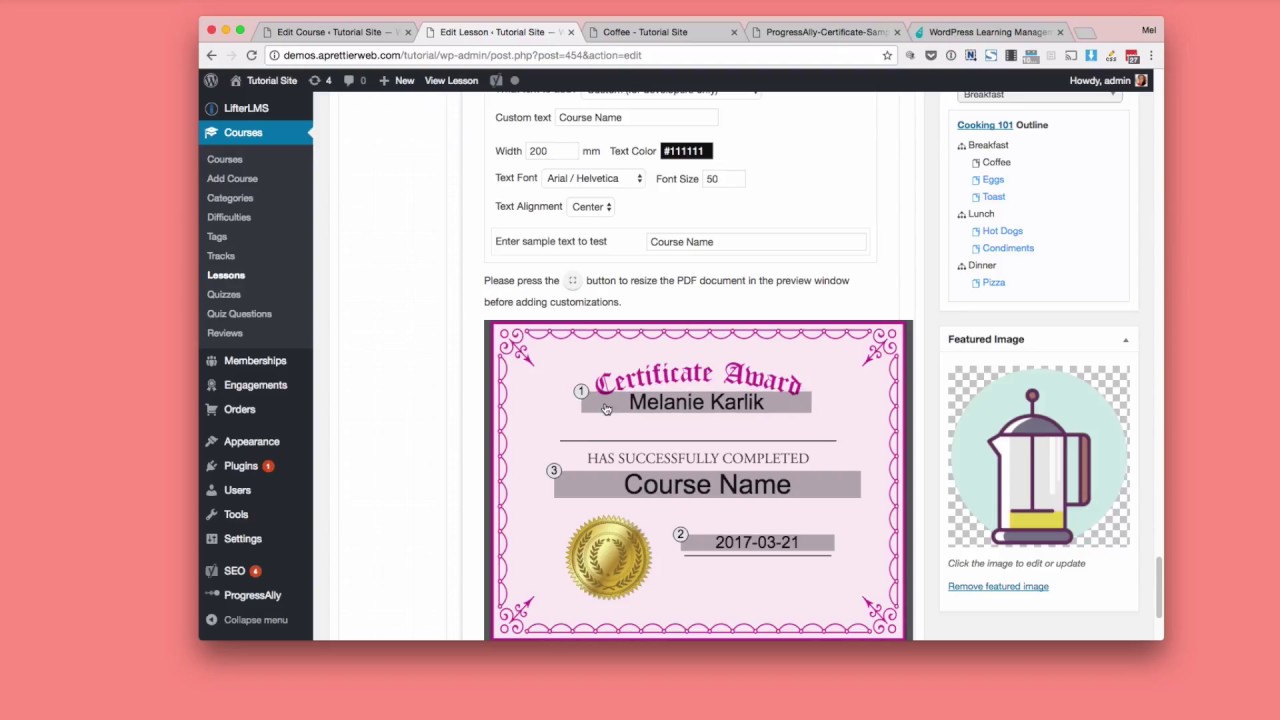Open Orders in the sidebar

point(240,409)
